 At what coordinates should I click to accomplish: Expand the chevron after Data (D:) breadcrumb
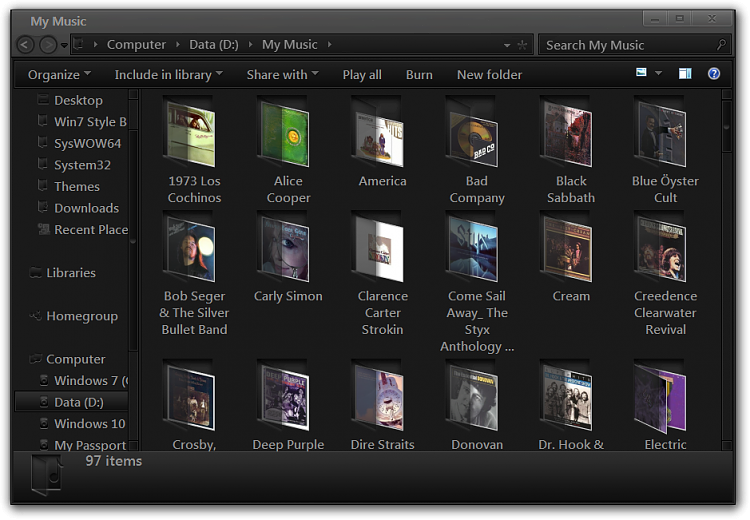click(x=250, y=44)
